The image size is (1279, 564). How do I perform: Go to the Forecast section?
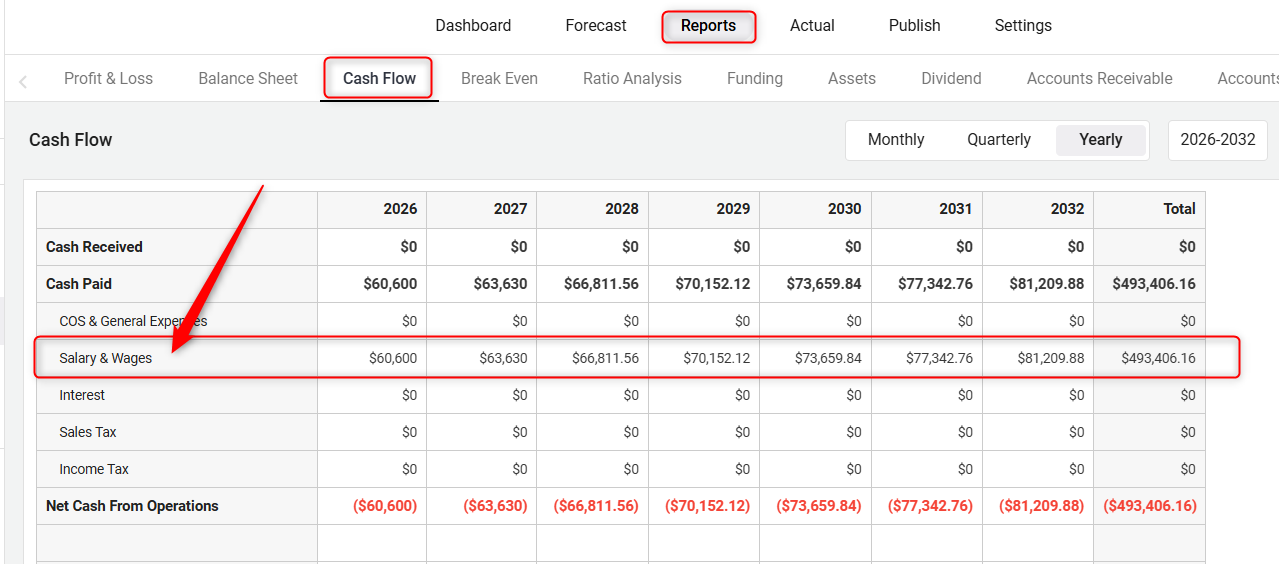coord(596,26)
